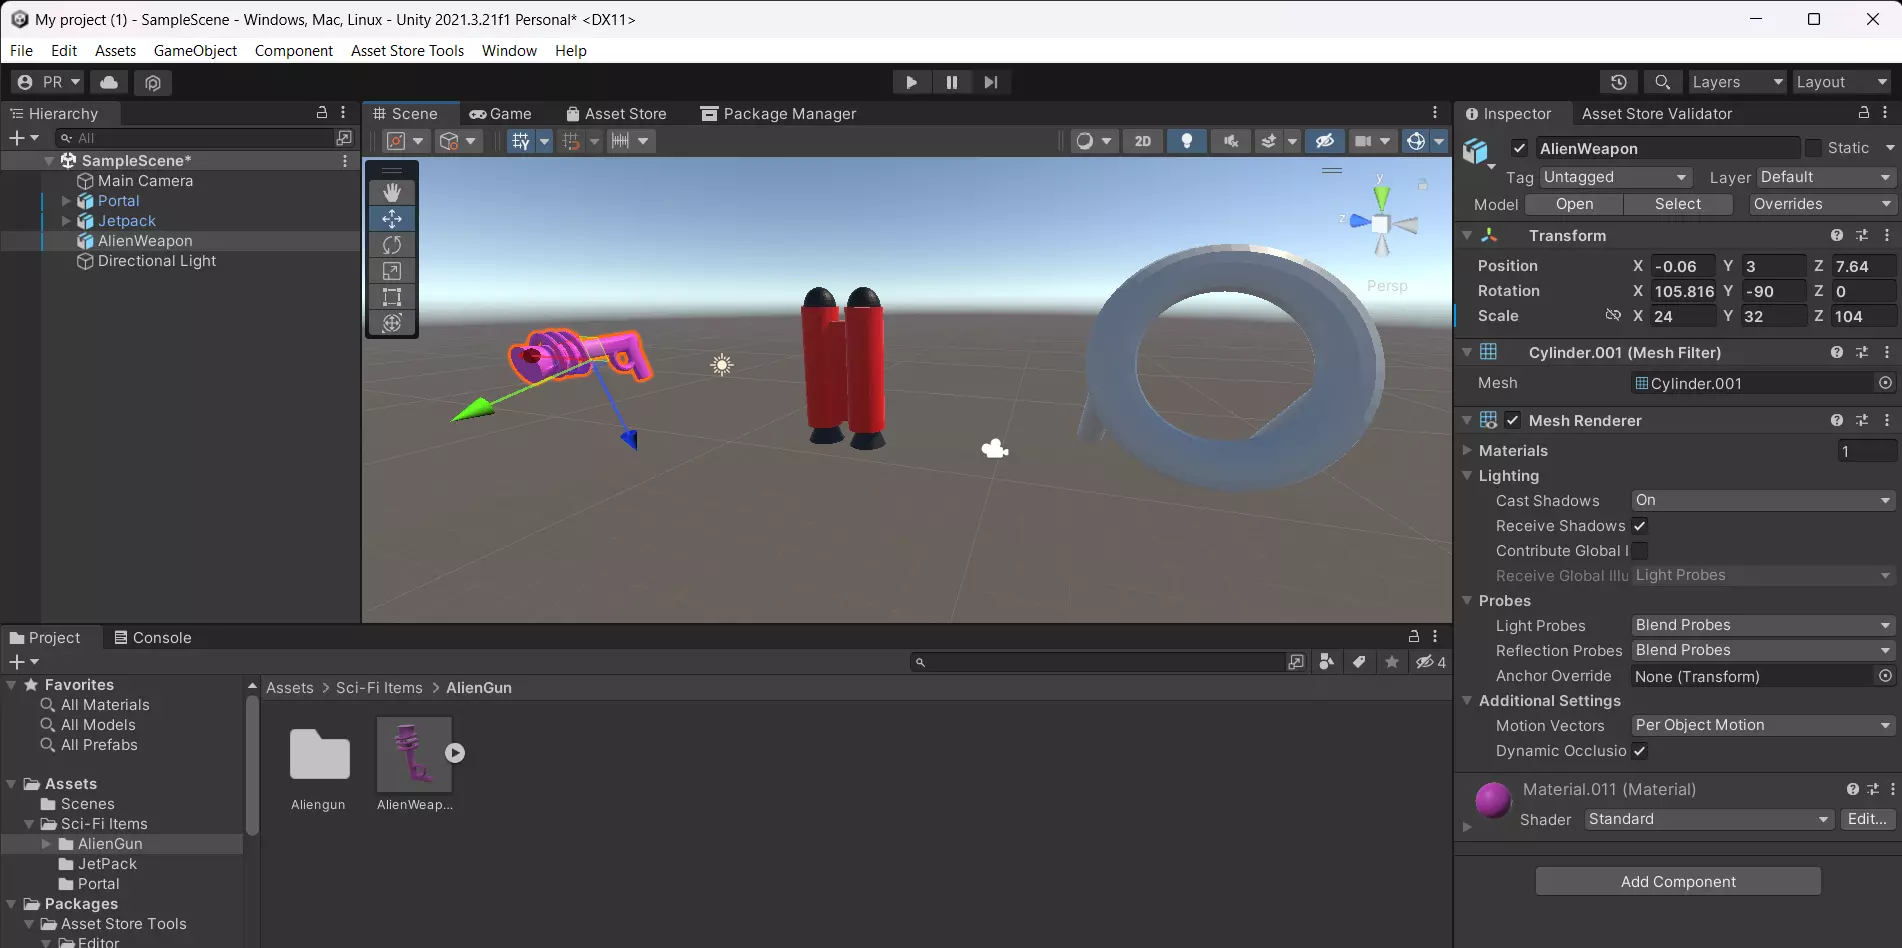Select the Rect transform tool
This screenshot has height=948, width=1902.
(392, 296)
